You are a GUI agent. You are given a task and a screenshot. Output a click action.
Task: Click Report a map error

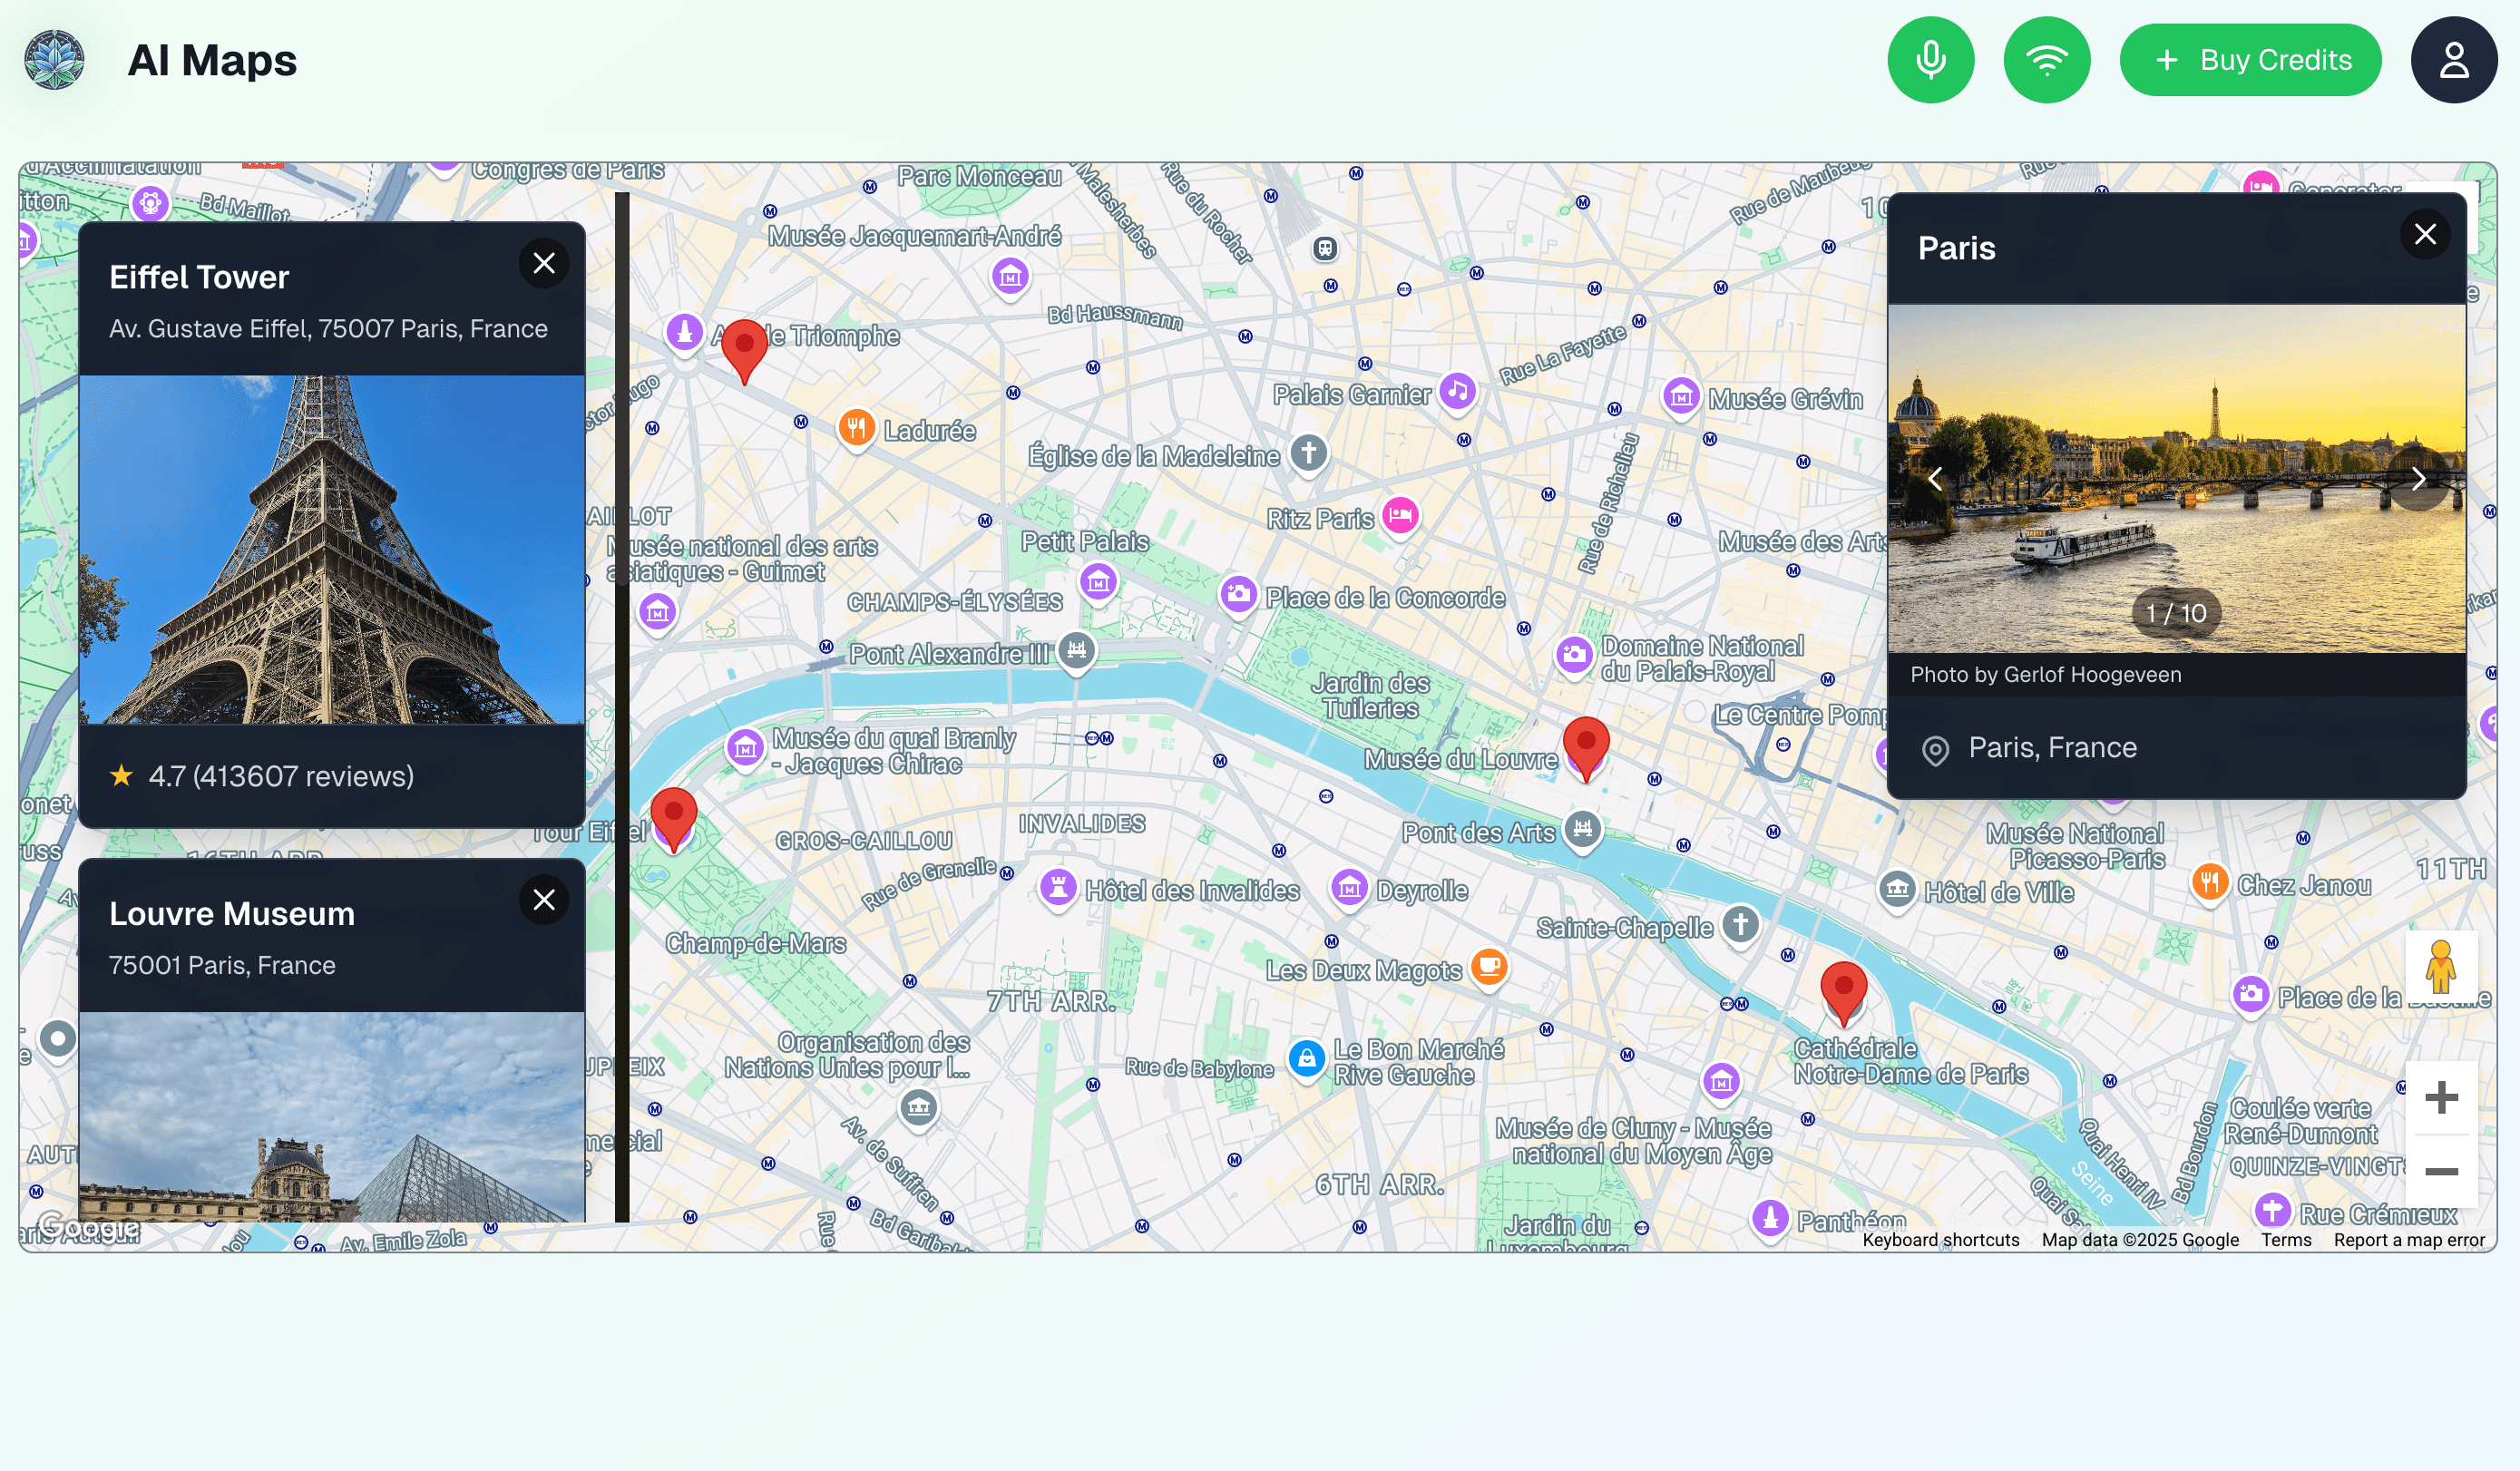[2409, 1239]
